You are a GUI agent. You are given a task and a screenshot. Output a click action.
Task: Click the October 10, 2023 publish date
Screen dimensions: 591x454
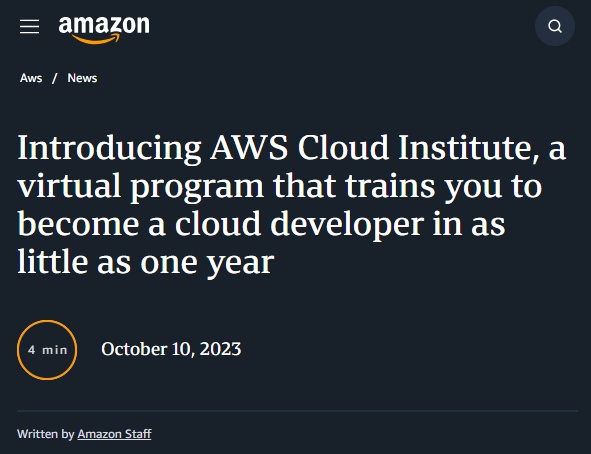[x=171, y=349]
